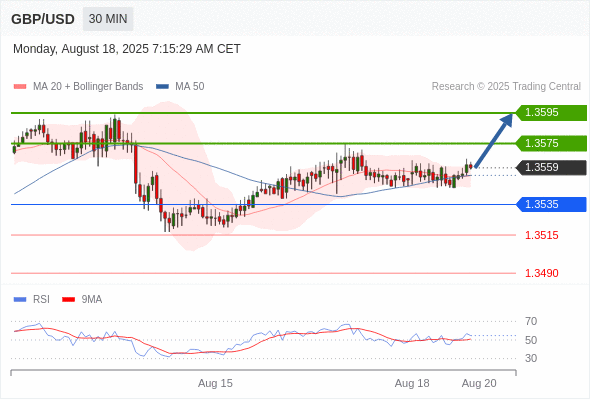590x400 pixels.
Task: Click the RSI 70 level label
Action: 531,321
